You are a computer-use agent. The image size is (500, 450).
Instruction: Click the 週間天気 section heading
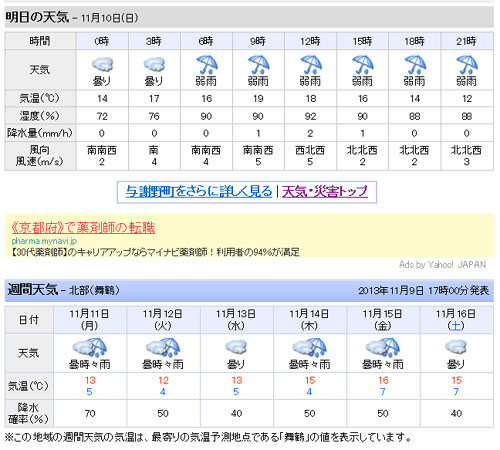33,290
